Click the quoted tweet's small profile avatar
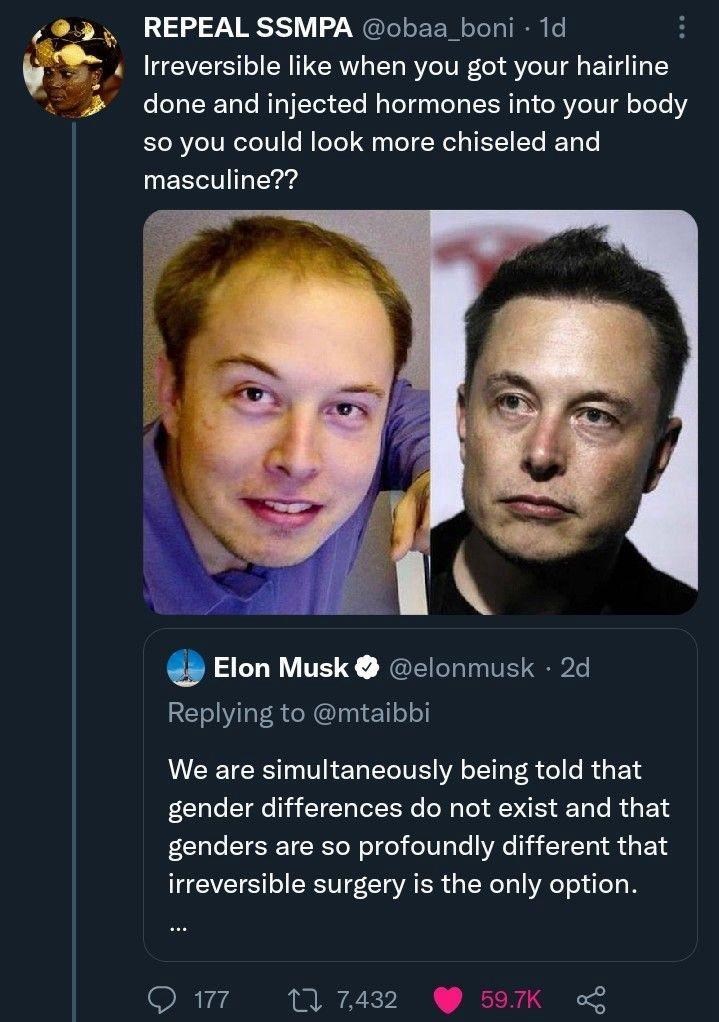 tap(187, 668)
